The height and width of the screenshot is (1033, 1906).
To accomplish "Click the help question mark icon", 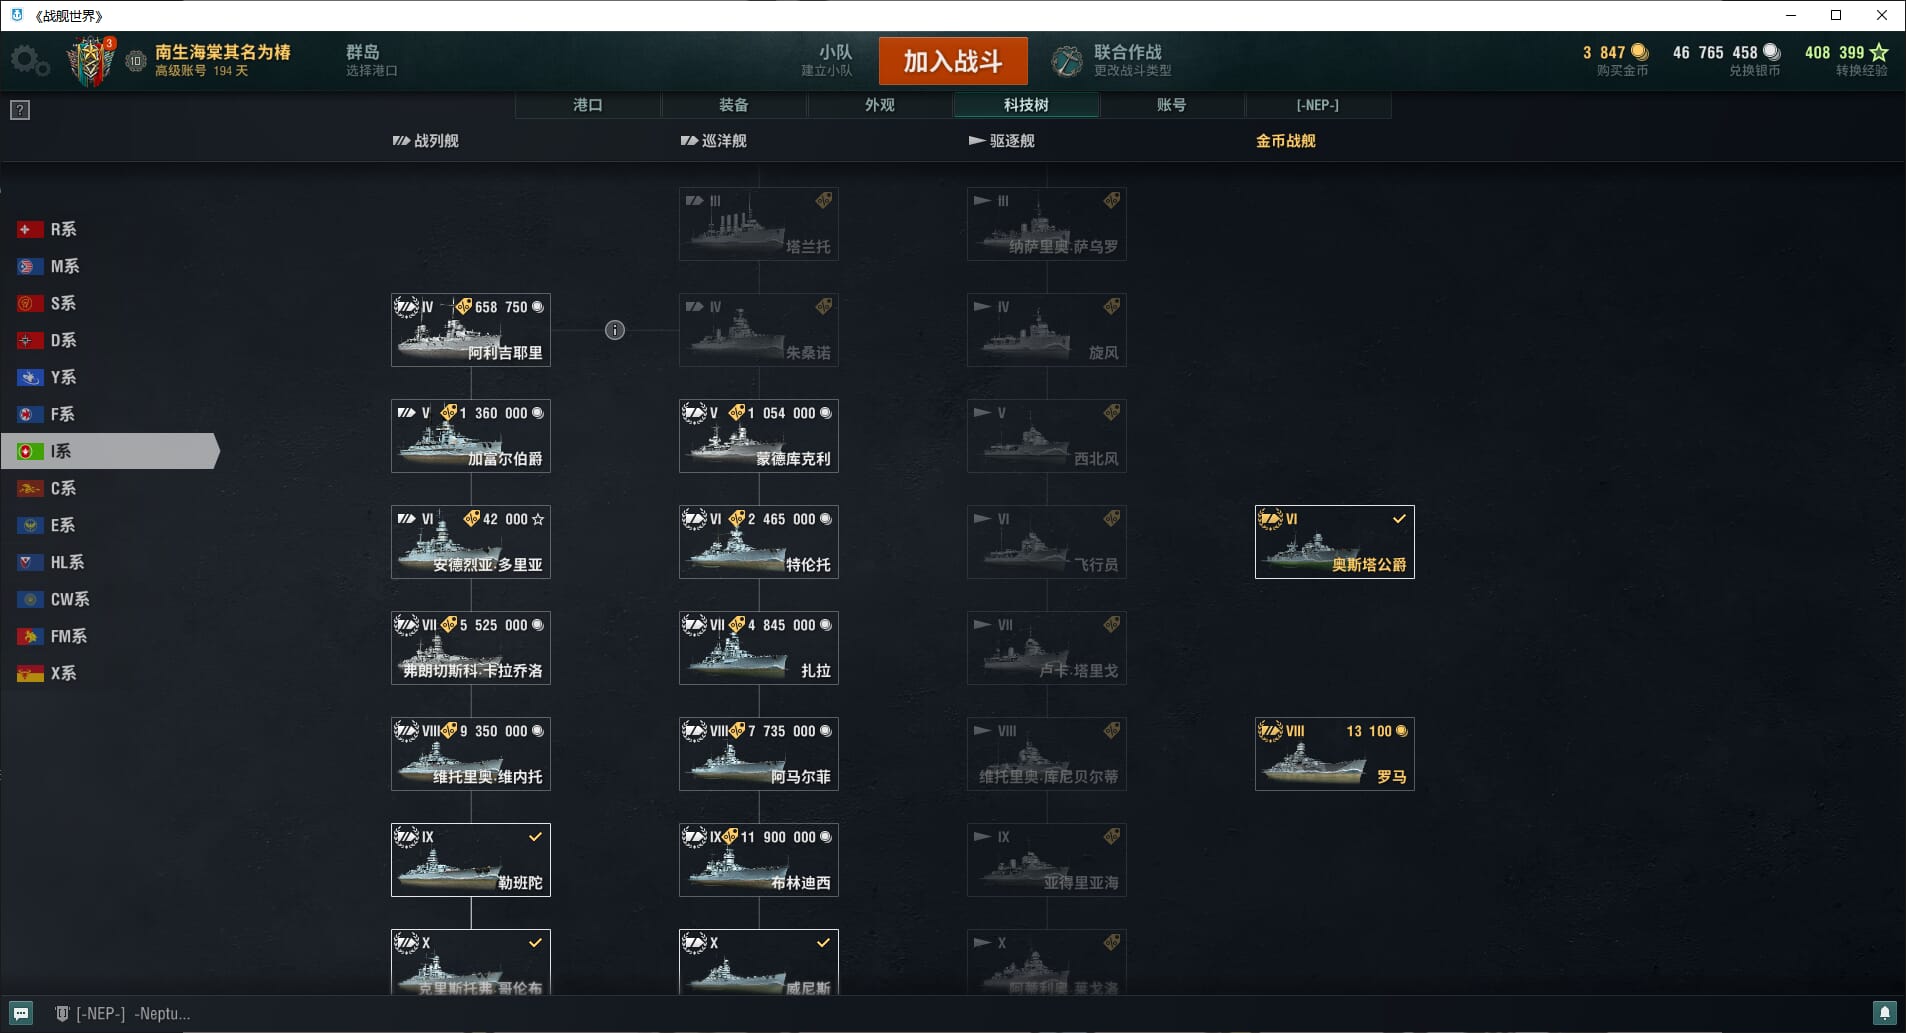I will point(20,110).
